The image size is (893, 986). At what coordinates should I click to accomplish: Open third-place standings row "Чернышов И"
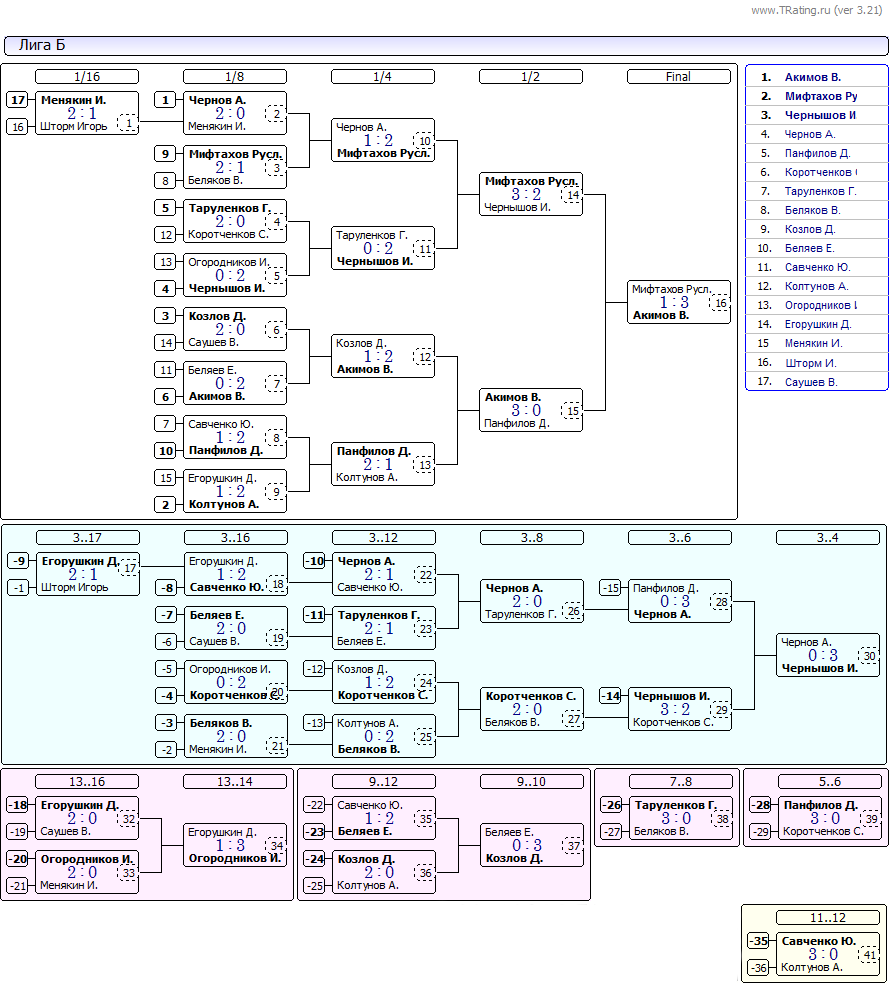point(816,115)
